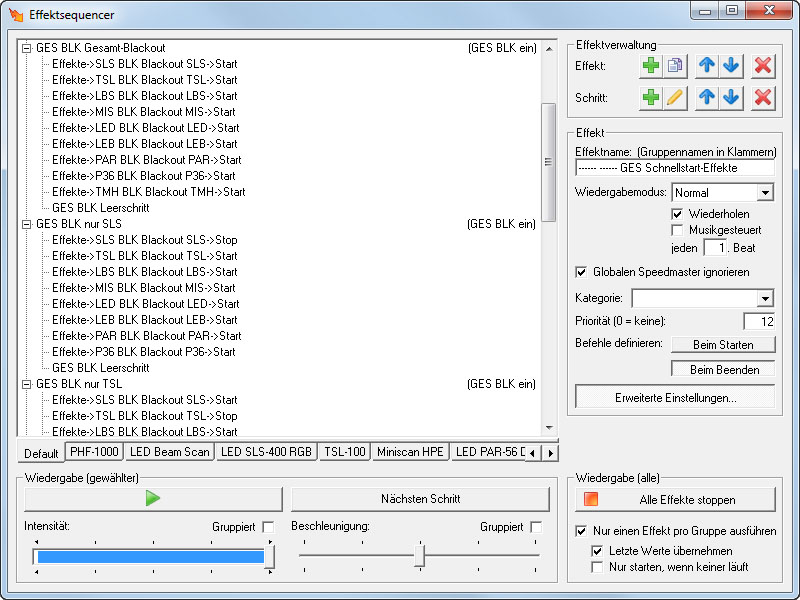The image size is (800, 600).
Task: Click the Priorität input field
Action: pyautogui.click(x=759, y=321)
